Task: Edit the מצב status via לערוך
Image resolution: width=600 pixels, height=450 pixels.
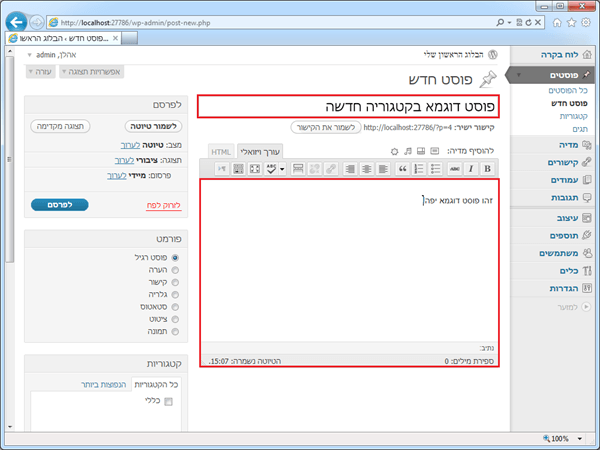Action: click(130, 145)
